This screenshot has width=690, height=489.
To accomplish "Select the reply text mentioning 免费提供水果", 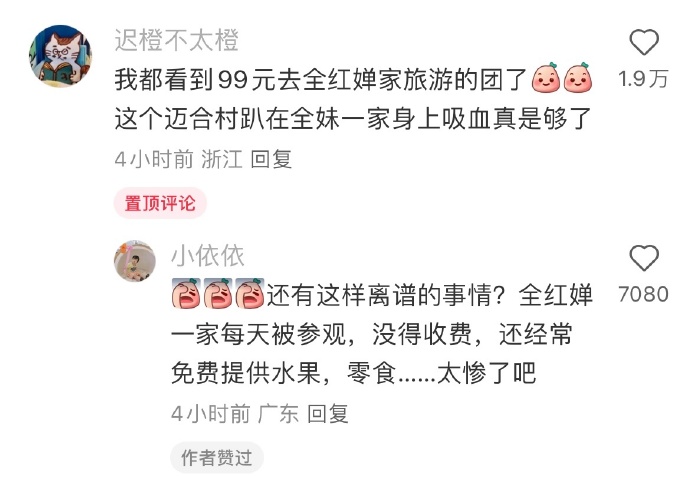I will point(382,334).
